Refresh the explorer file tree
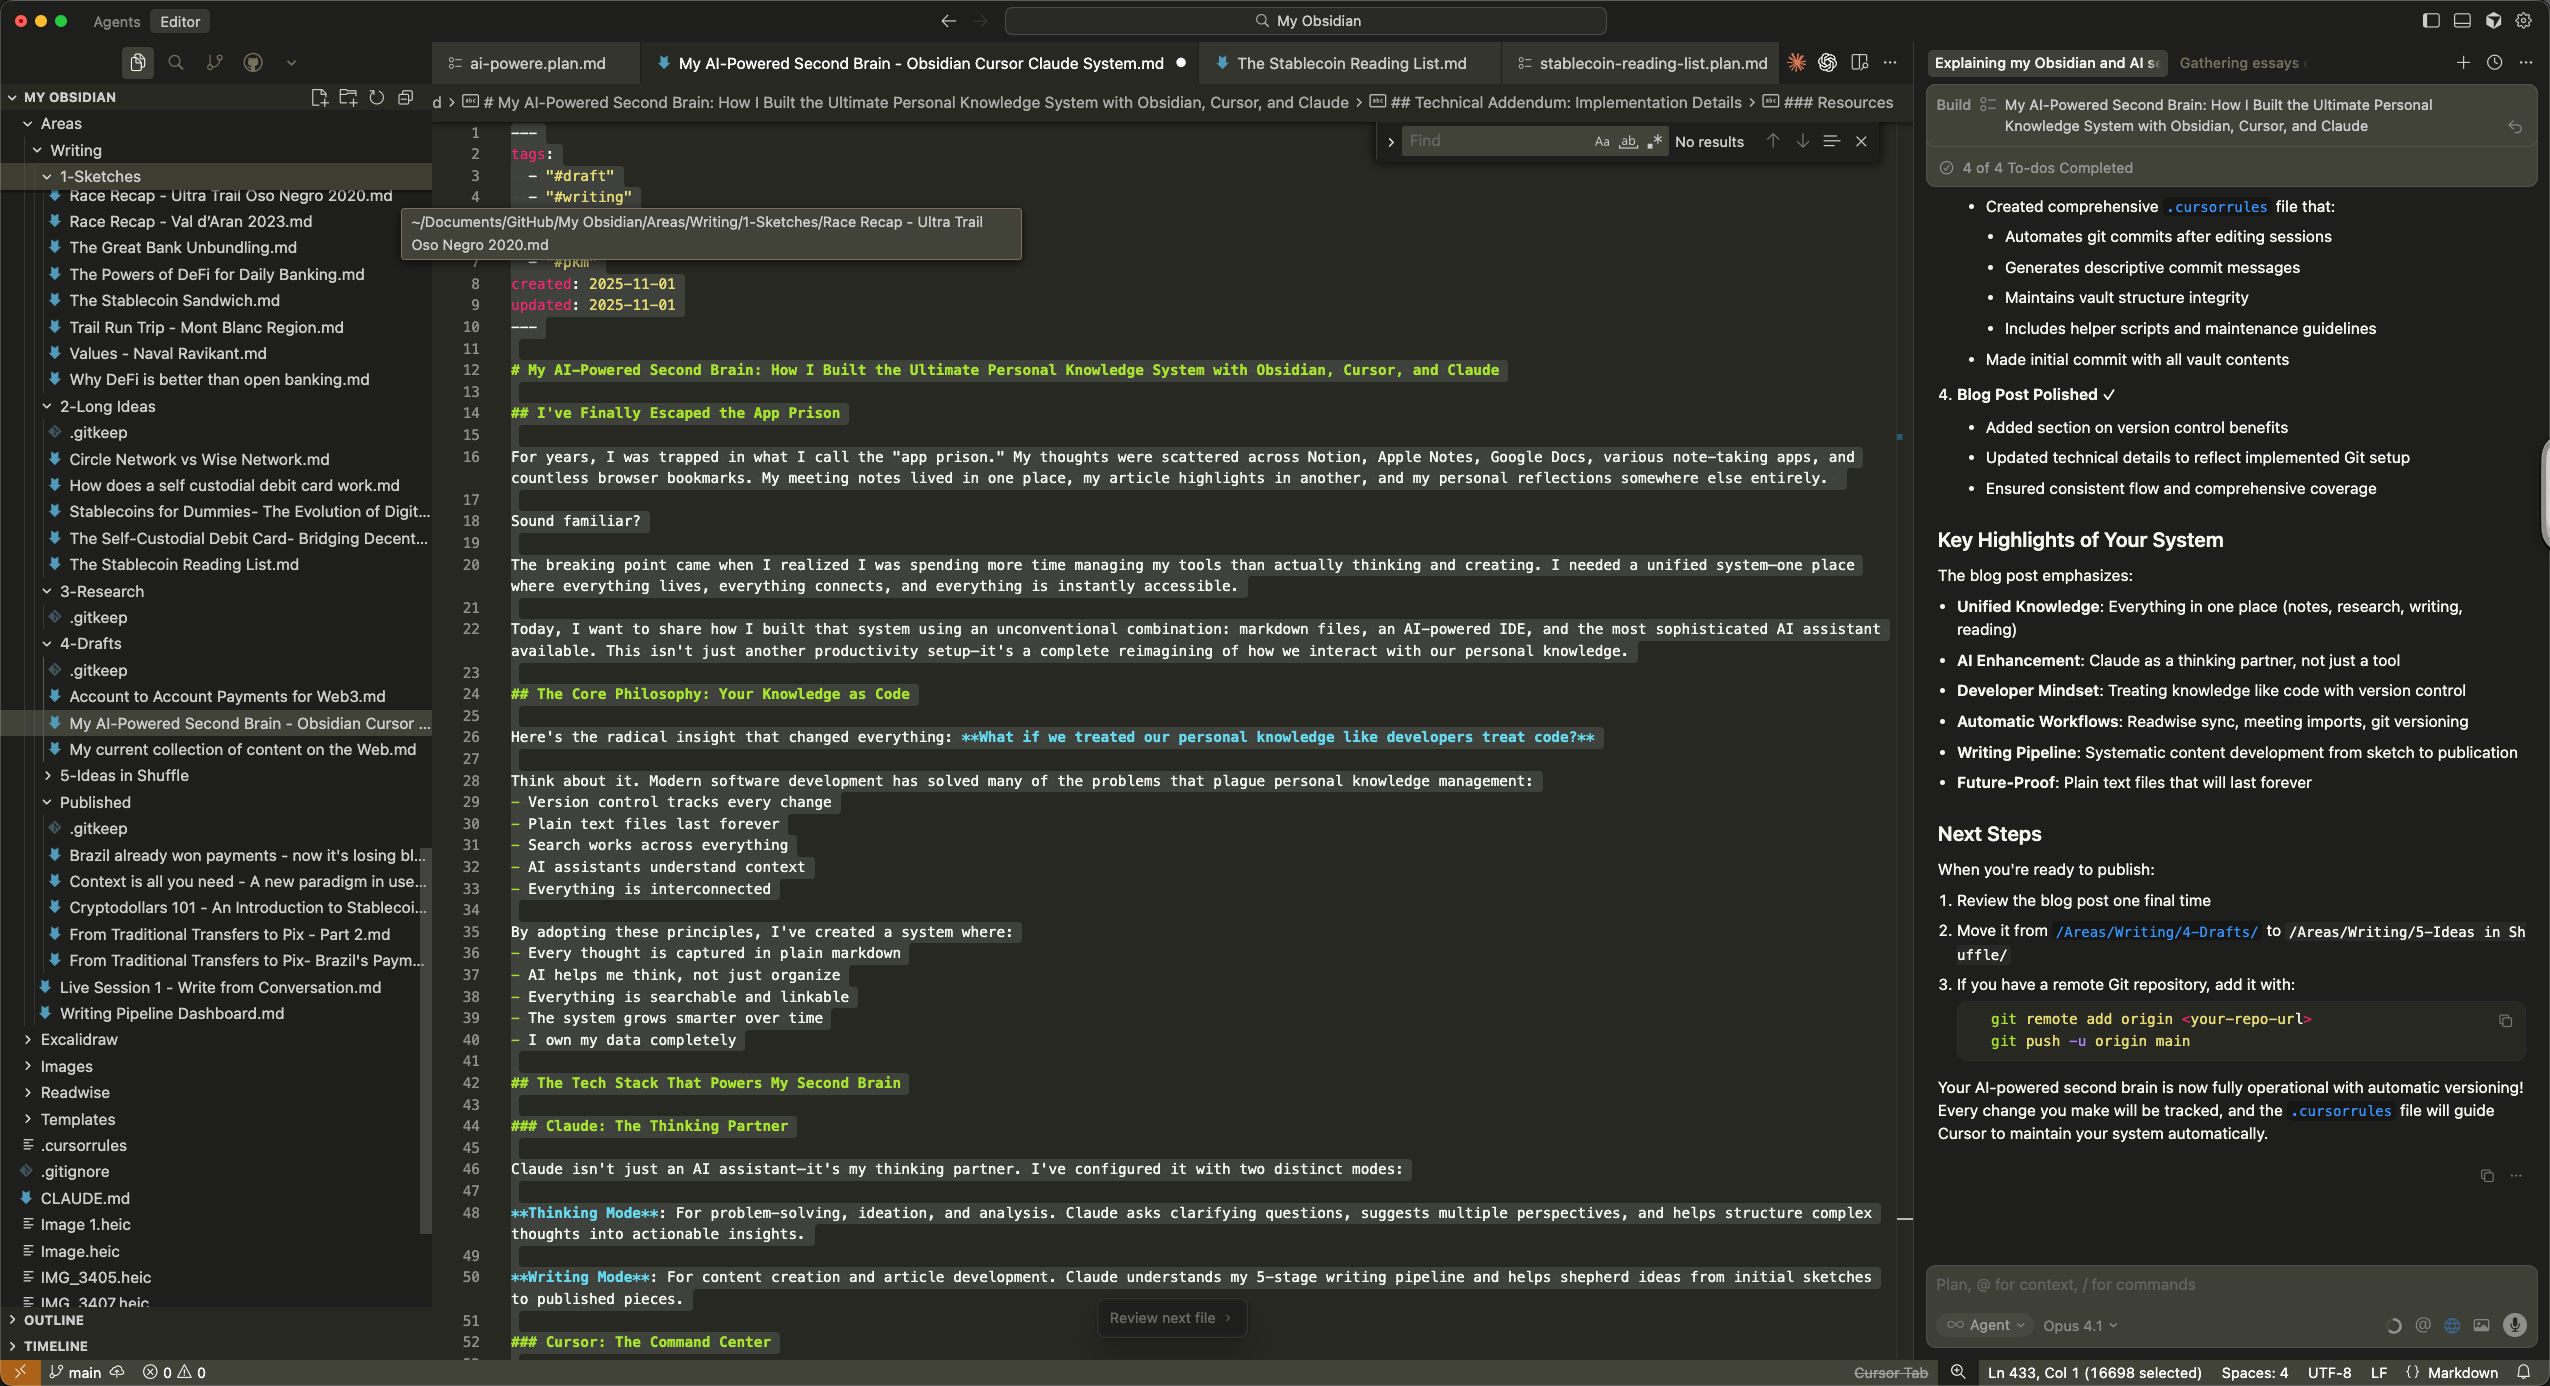Screen dimensions: 2550x1386 click(x=376, y=97)
